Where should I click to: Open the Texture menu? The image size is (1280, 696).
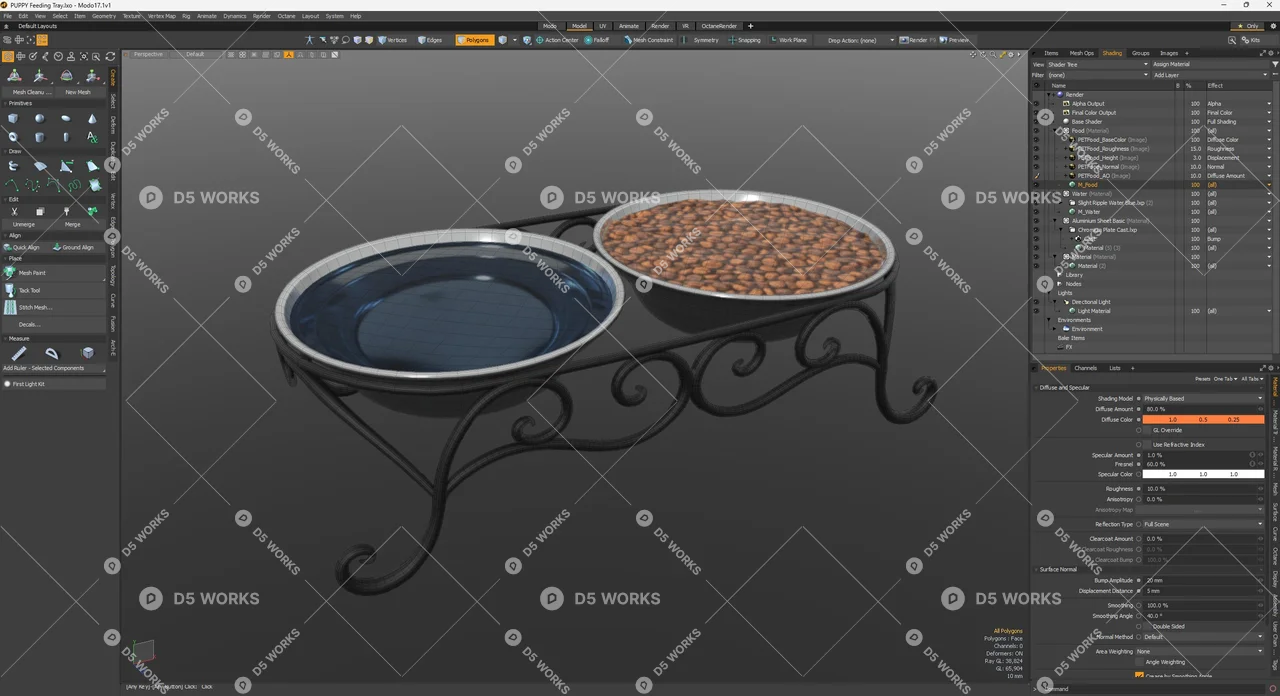[131, 16]
